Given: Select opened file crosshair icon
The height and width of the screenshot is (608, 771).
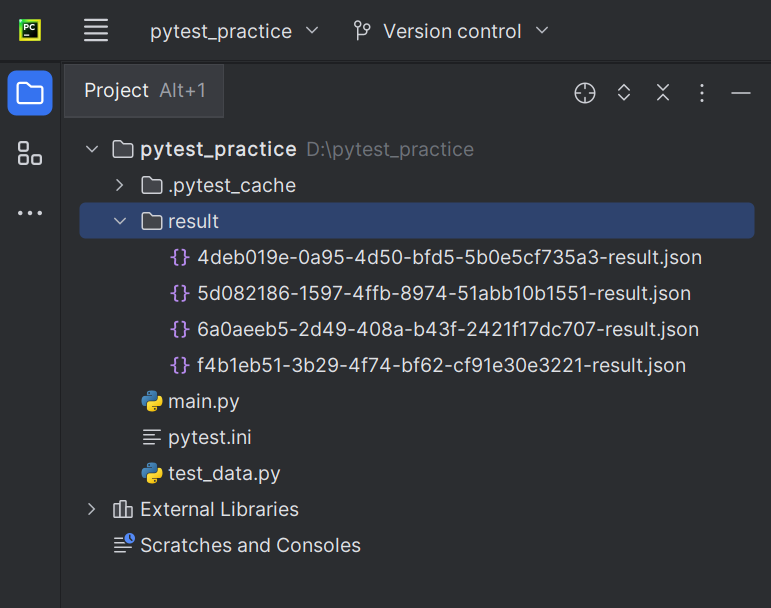Looking at the screenshot, I should (585, 93).
